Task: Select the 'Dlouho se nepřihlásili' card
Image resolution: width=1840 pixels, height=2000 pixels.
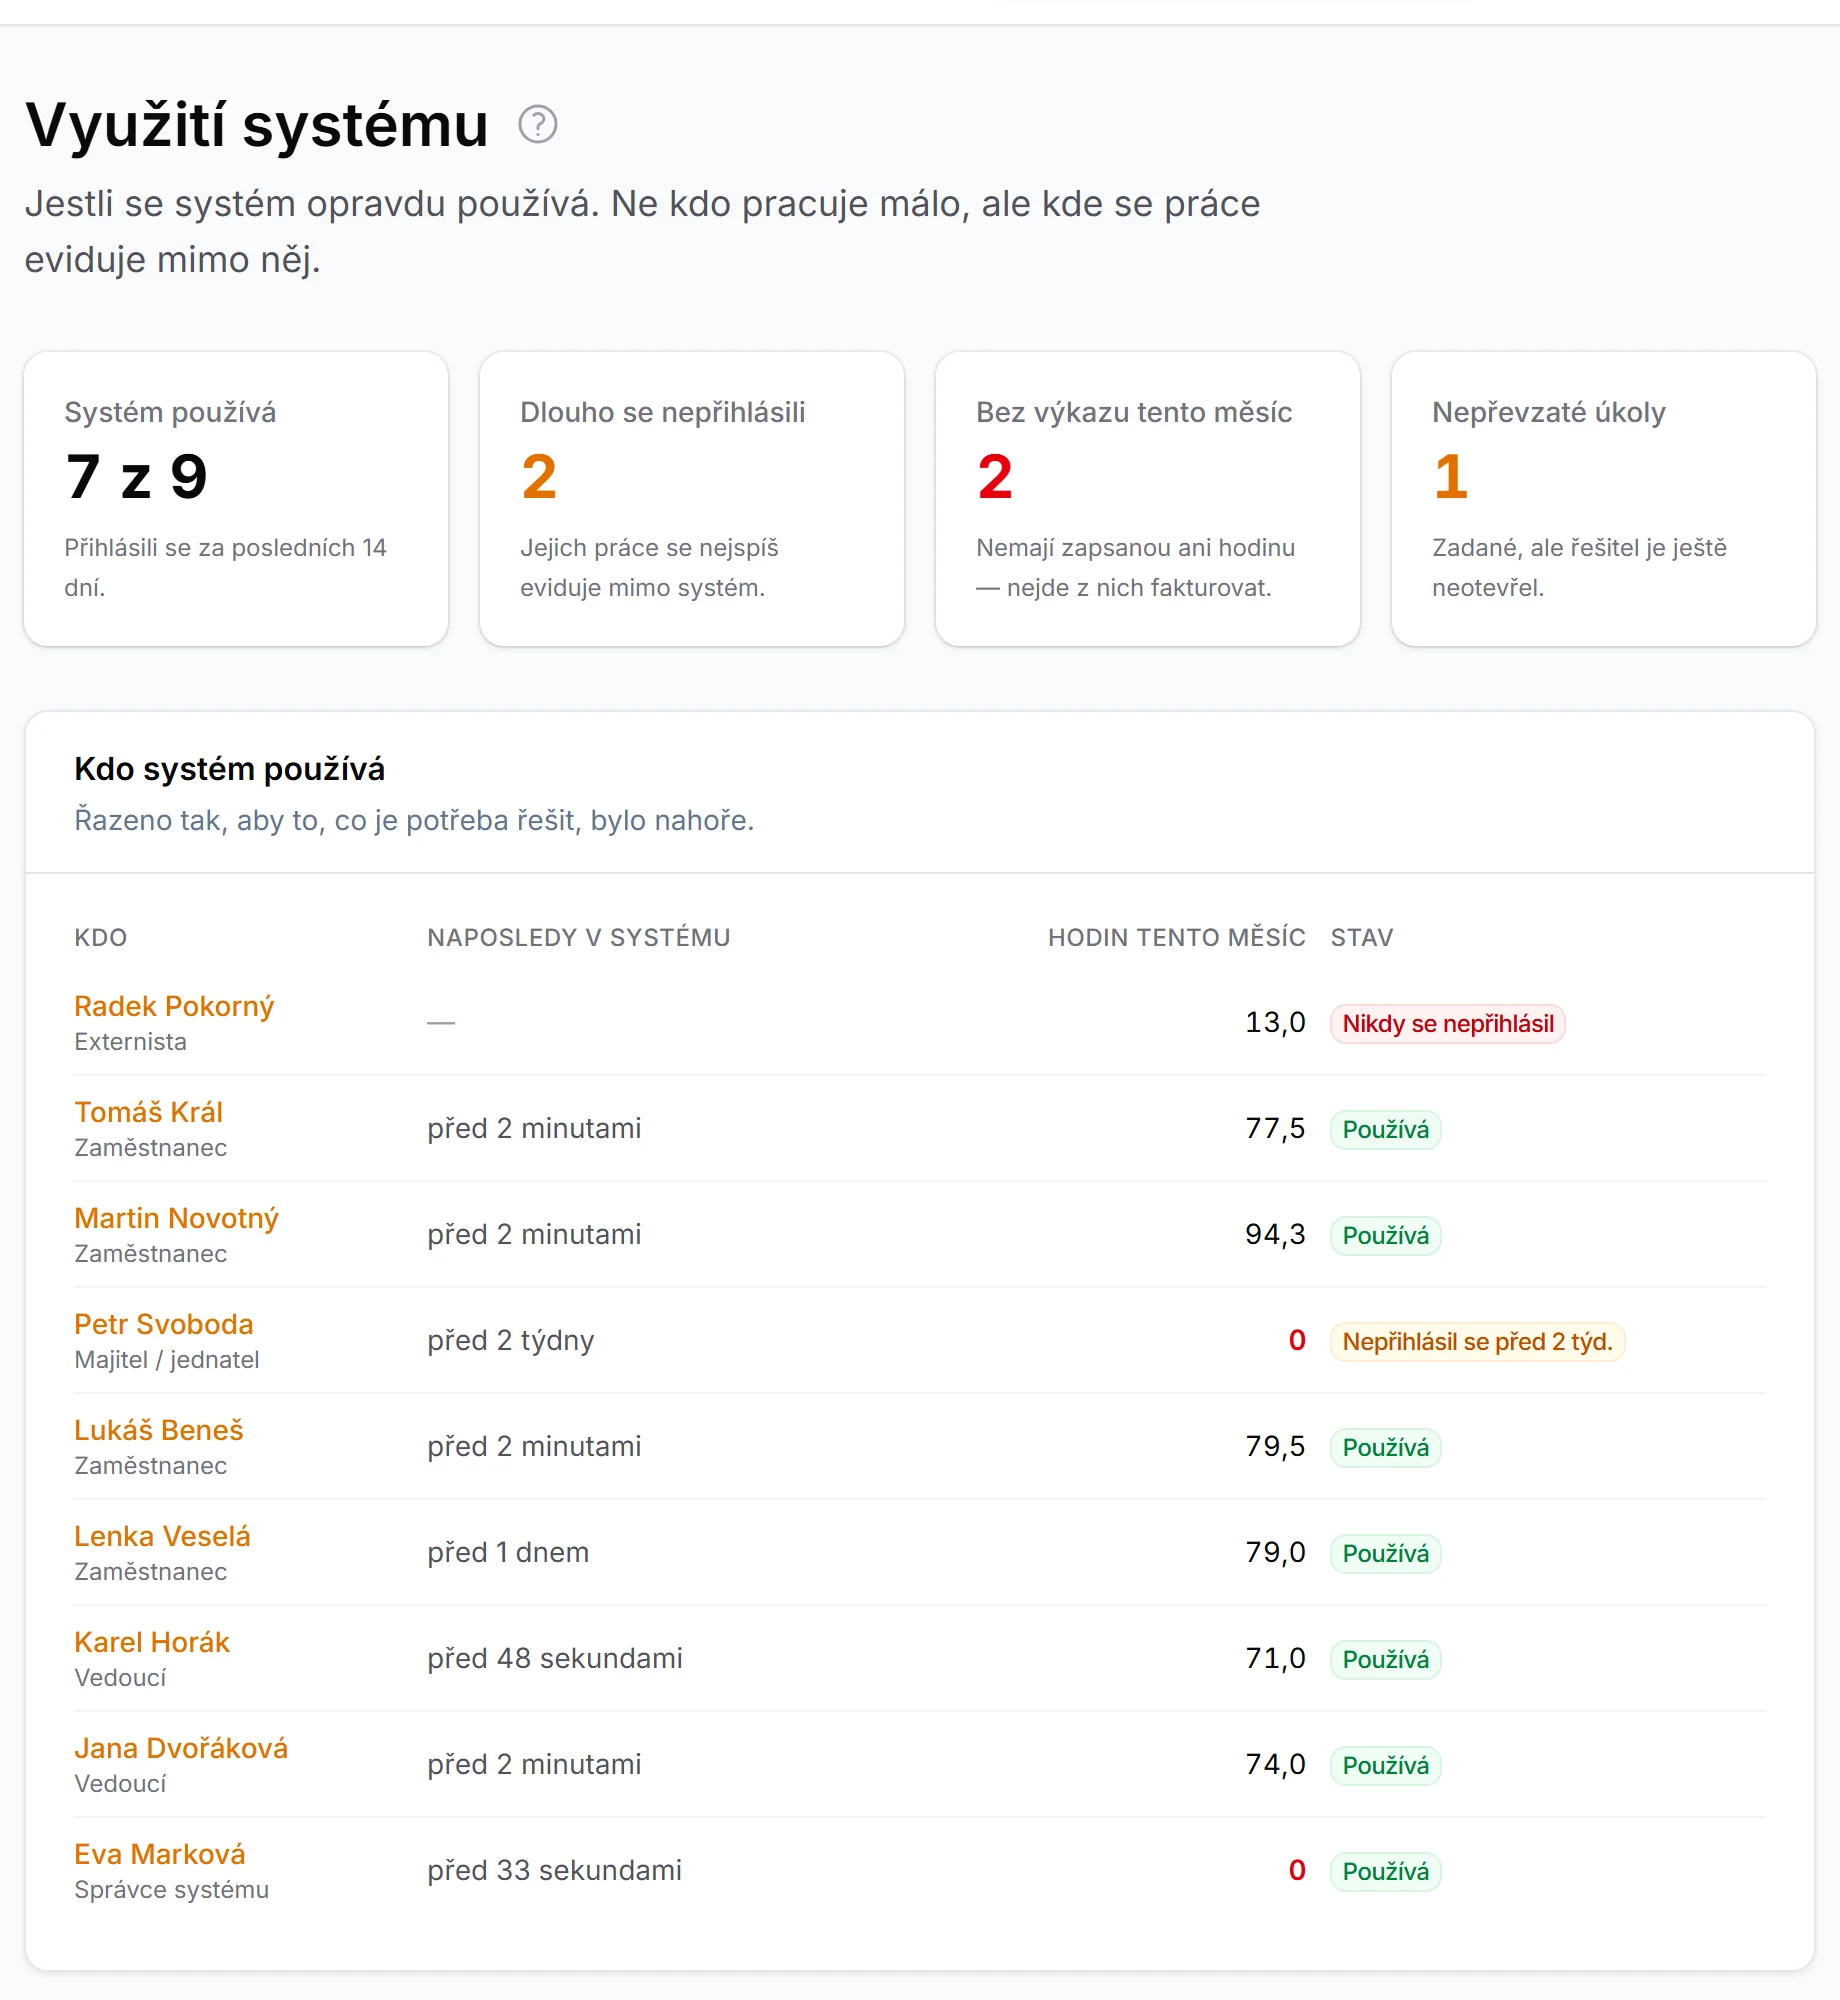Action: click(x=692, y=499)
